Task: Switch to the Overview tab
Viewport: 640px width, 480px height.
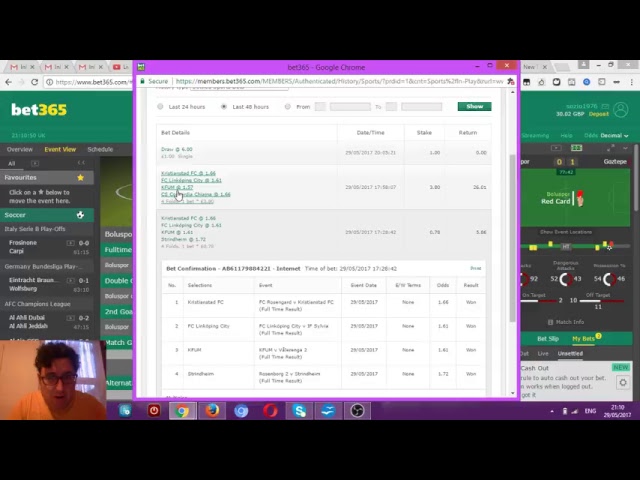Action: (x=20, y=149)
